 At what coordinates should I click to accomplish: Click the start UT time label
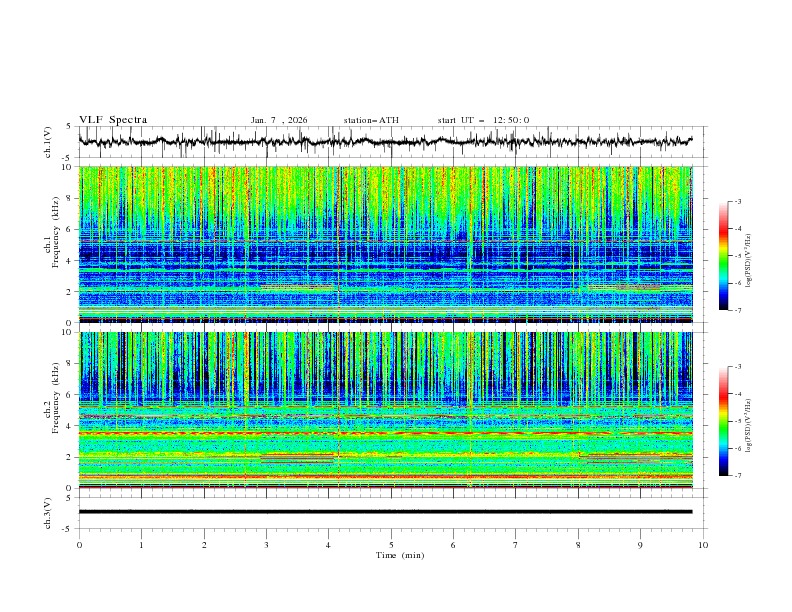(483, 120)
